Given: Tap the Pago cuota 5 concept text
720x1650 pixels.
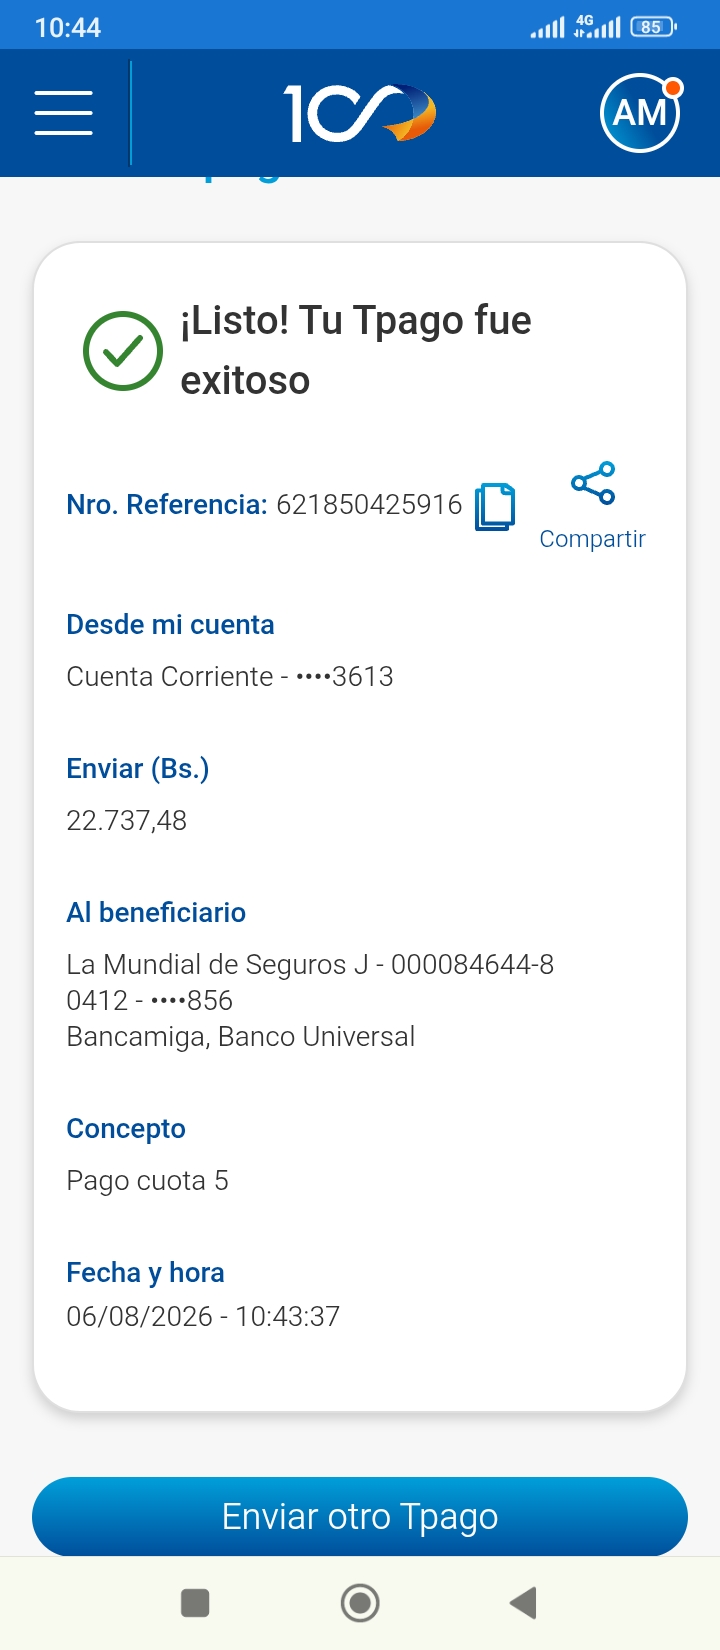Looking at the screenshot, I should pyautogui.click(x=147, y=1181).
